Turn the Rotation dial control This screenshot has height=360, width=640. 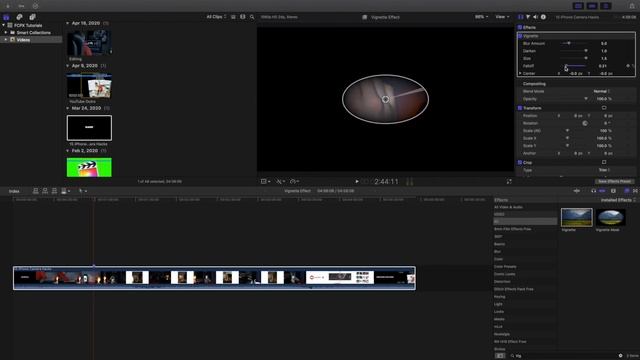point(585,123)
